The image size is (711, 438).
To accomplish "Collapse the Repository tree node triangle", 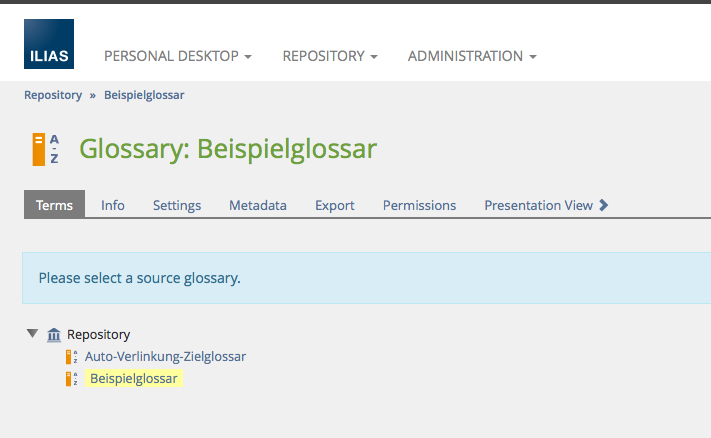I will (x=33, y=334).
